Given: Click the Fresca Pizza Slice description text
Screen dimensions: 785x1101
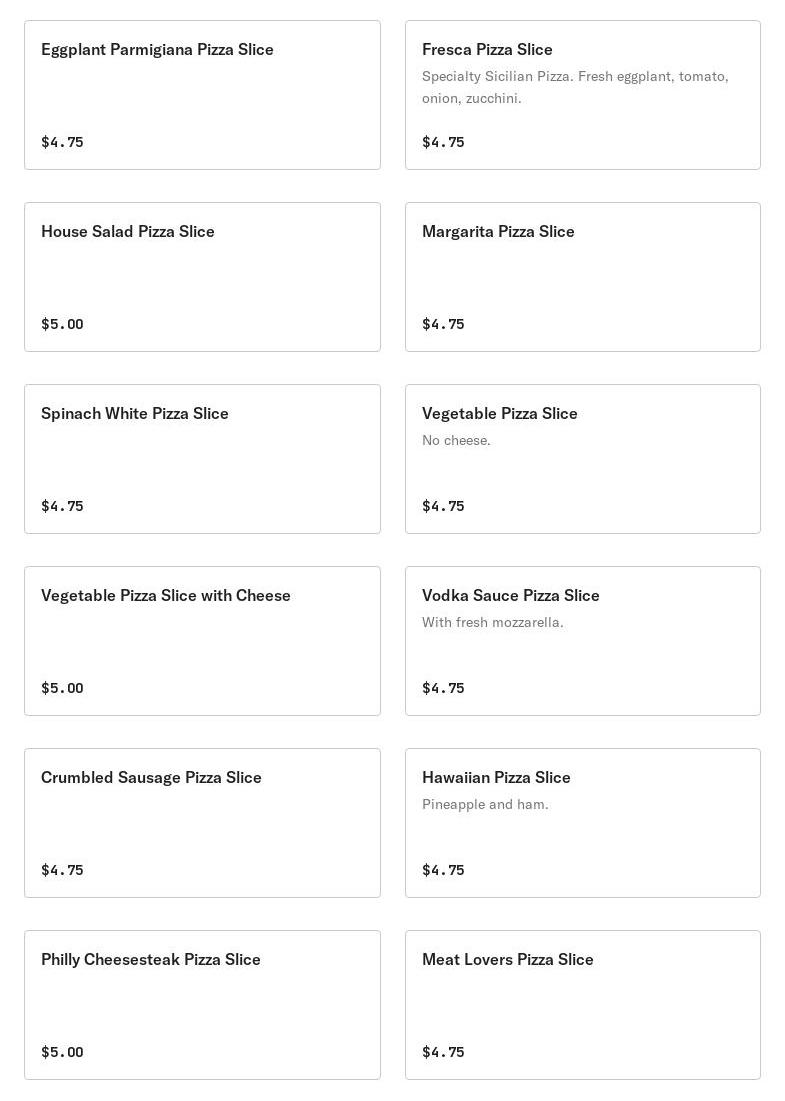Looking at the screenshot, I should point(574,87).
